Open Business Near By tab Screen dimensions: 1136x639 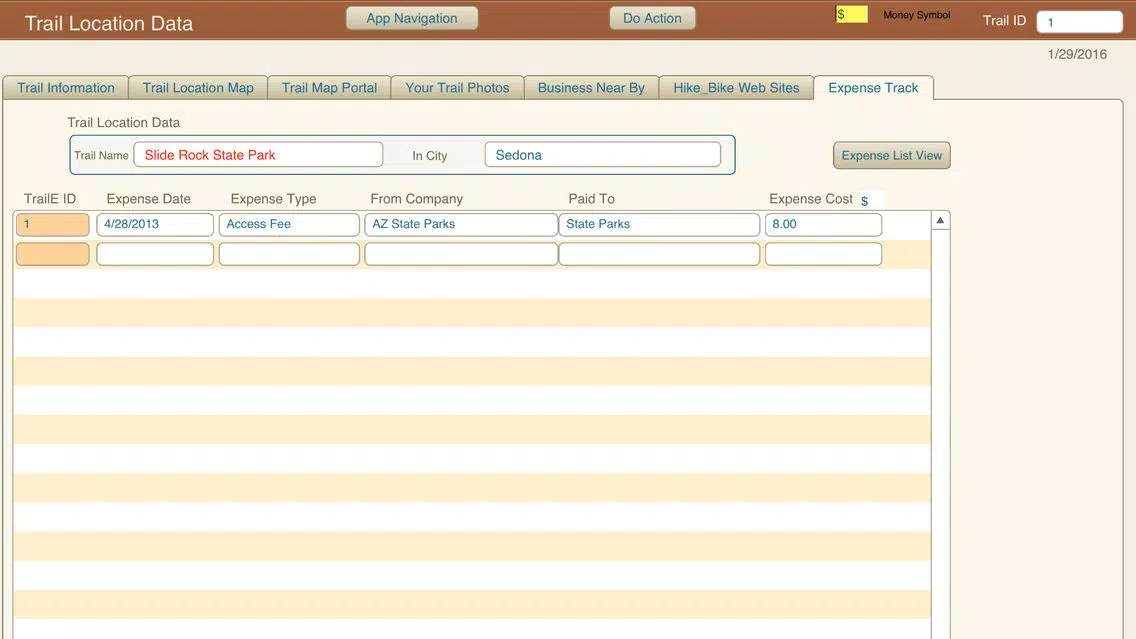click(590, 88)
